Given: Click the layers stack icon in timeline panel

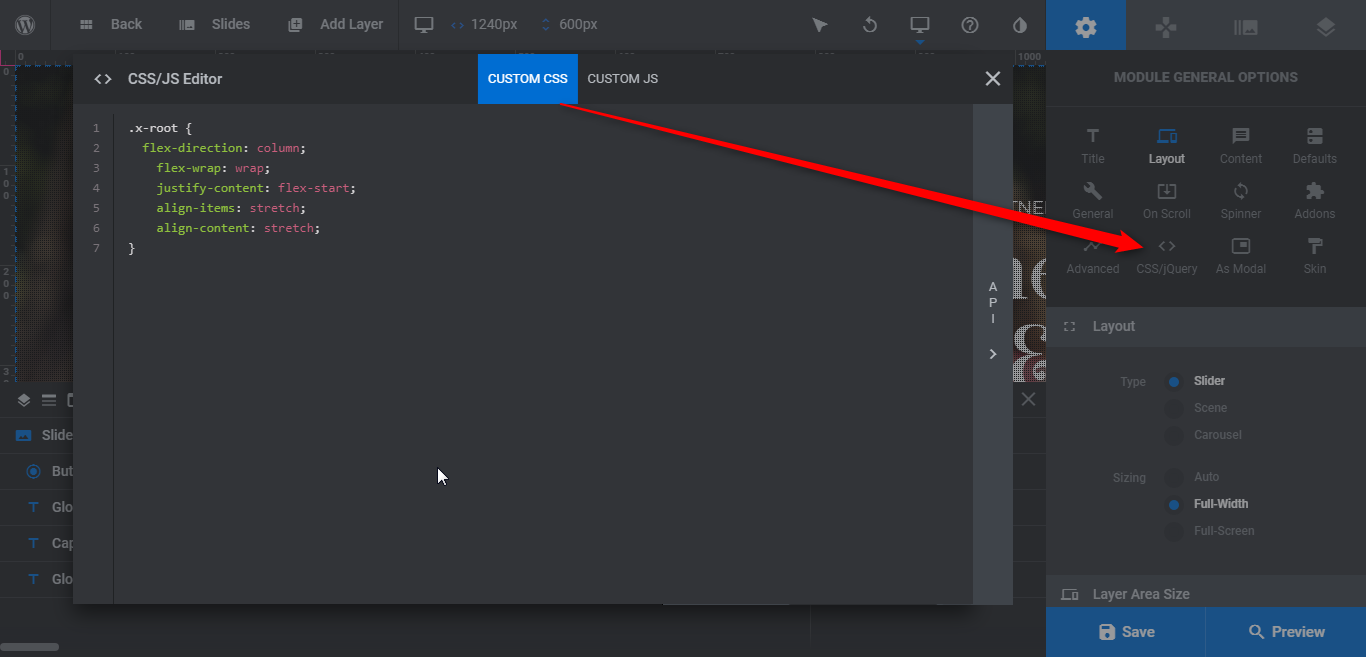Looking at the screenshot, I should click(24, 400).
